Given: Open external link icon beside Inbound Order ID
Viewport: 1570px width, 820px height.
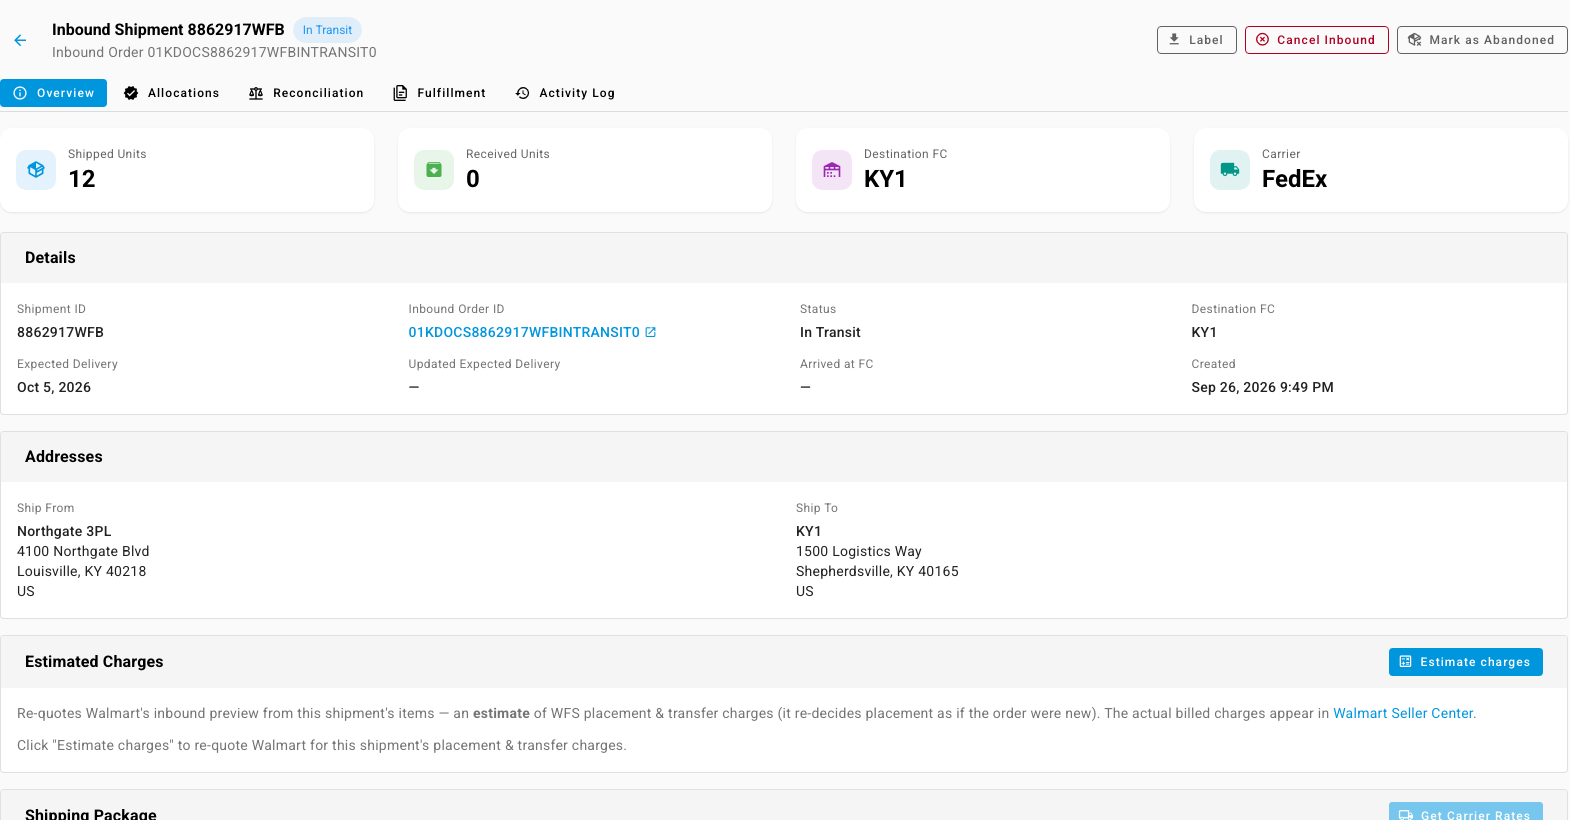Looking at the screenshot, I should click(651, 332).
